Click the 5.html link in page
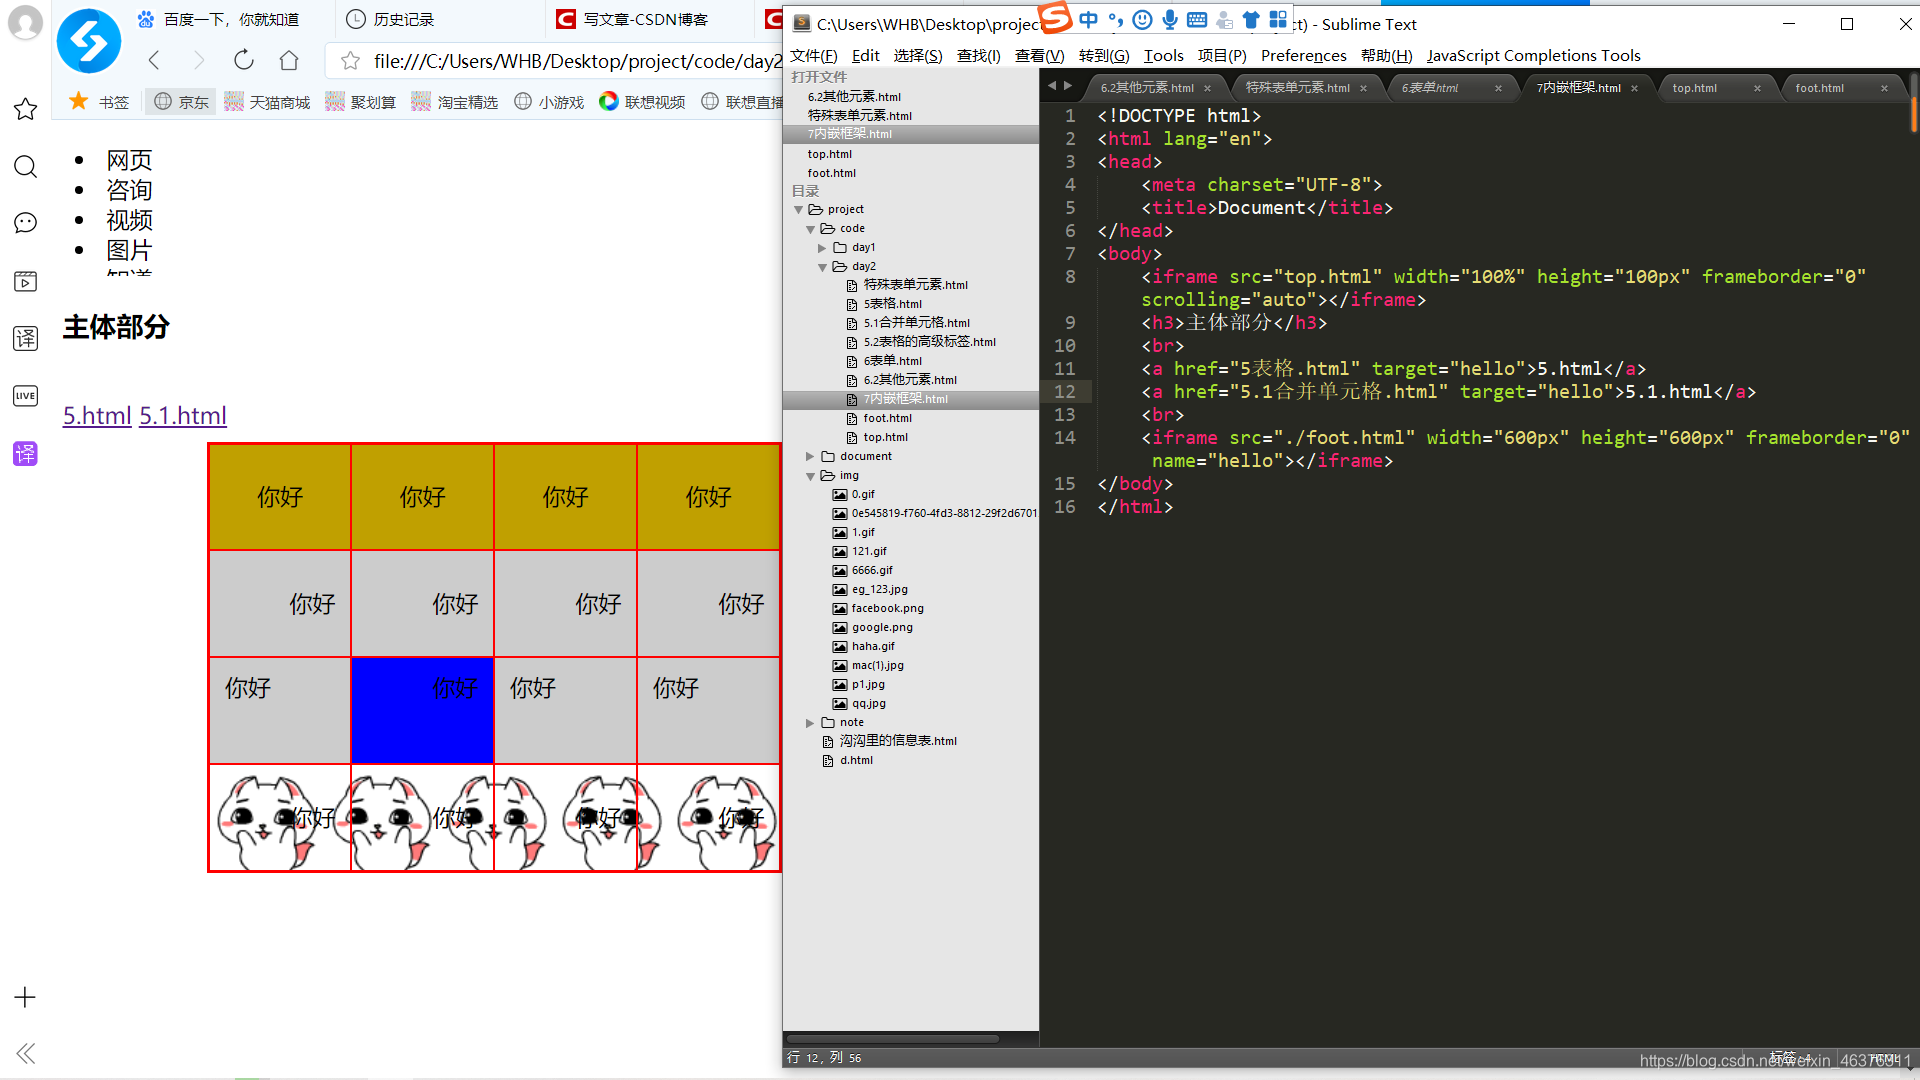The width and height of the screenshot is (1920, 1080). [x=97, y=415]
